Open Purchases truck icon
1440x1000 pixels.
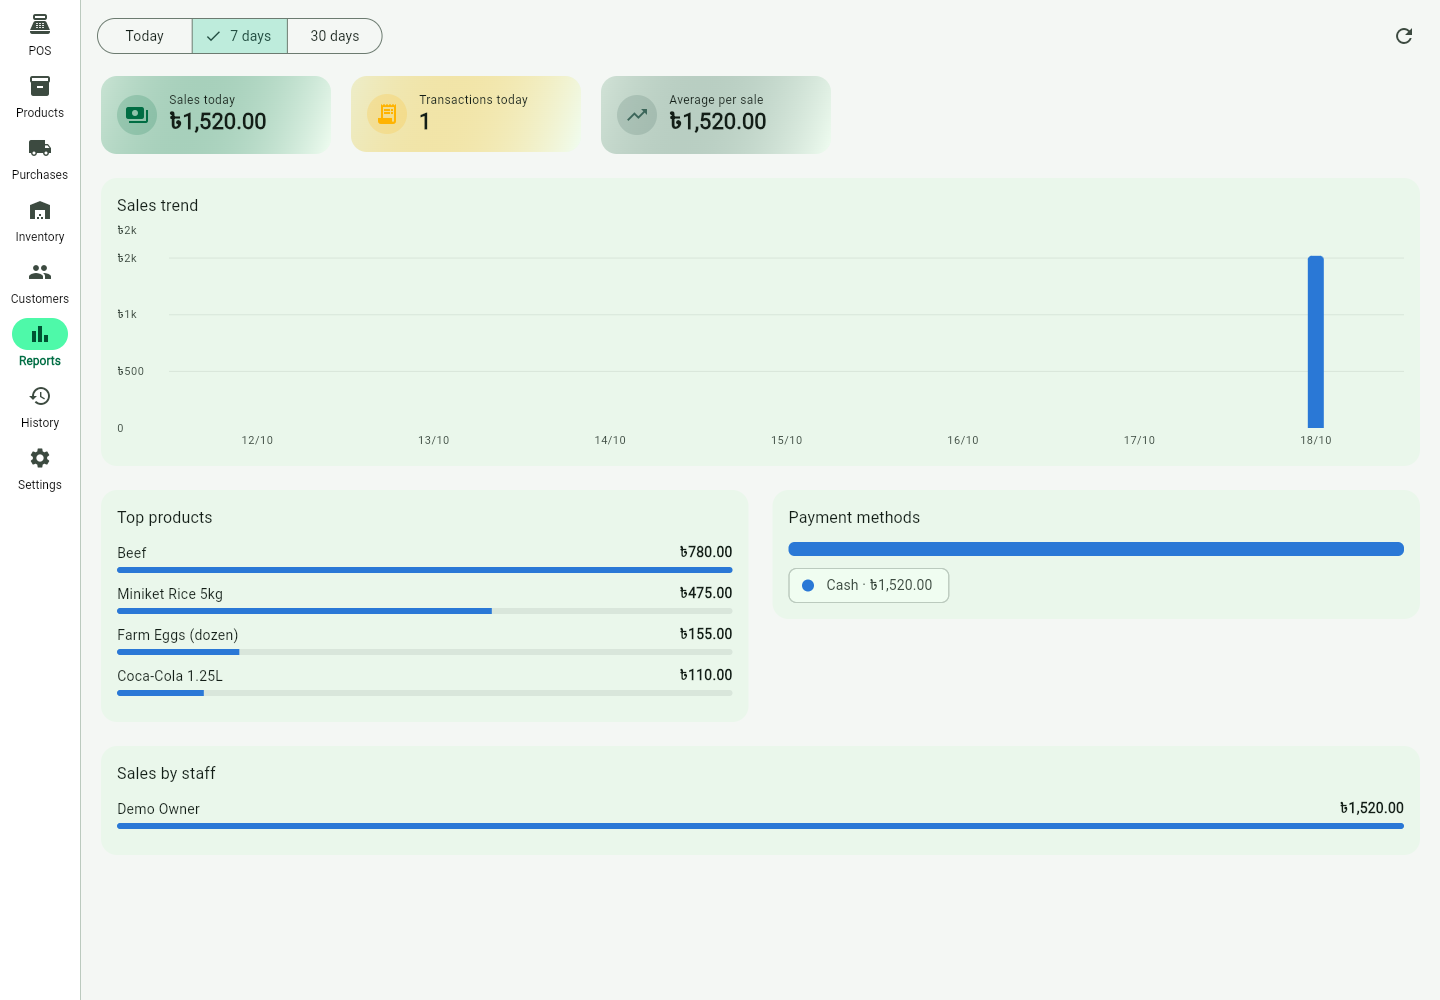[40, 148]
